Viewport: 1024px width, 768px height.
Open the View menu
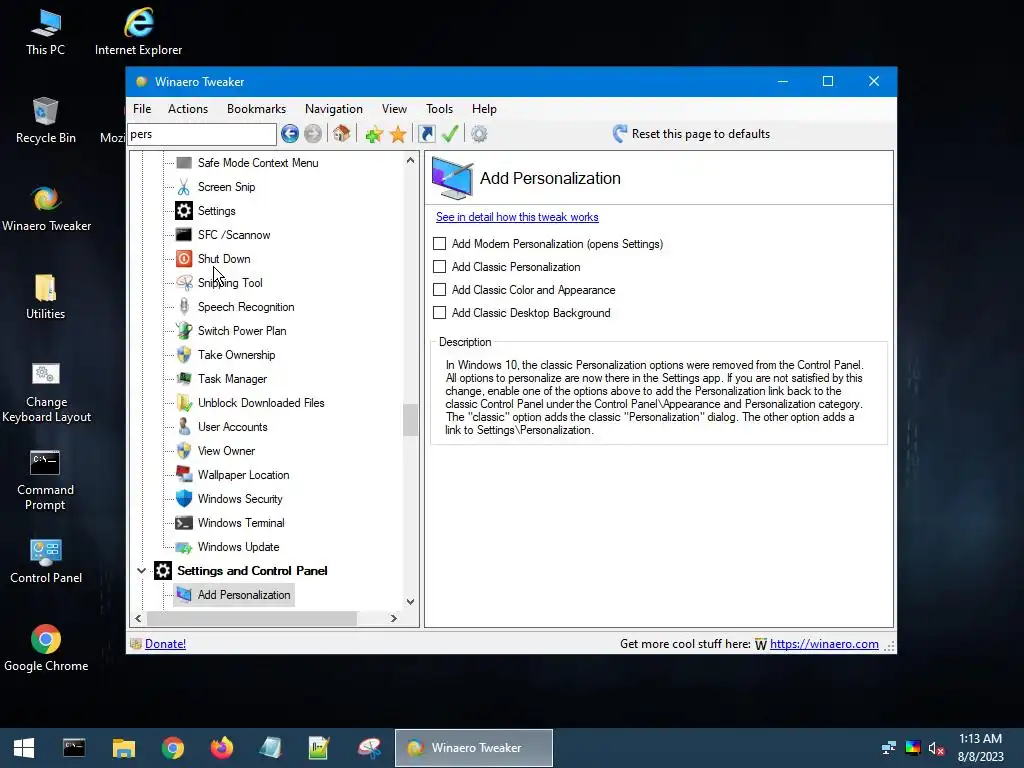tap(394, 109)
